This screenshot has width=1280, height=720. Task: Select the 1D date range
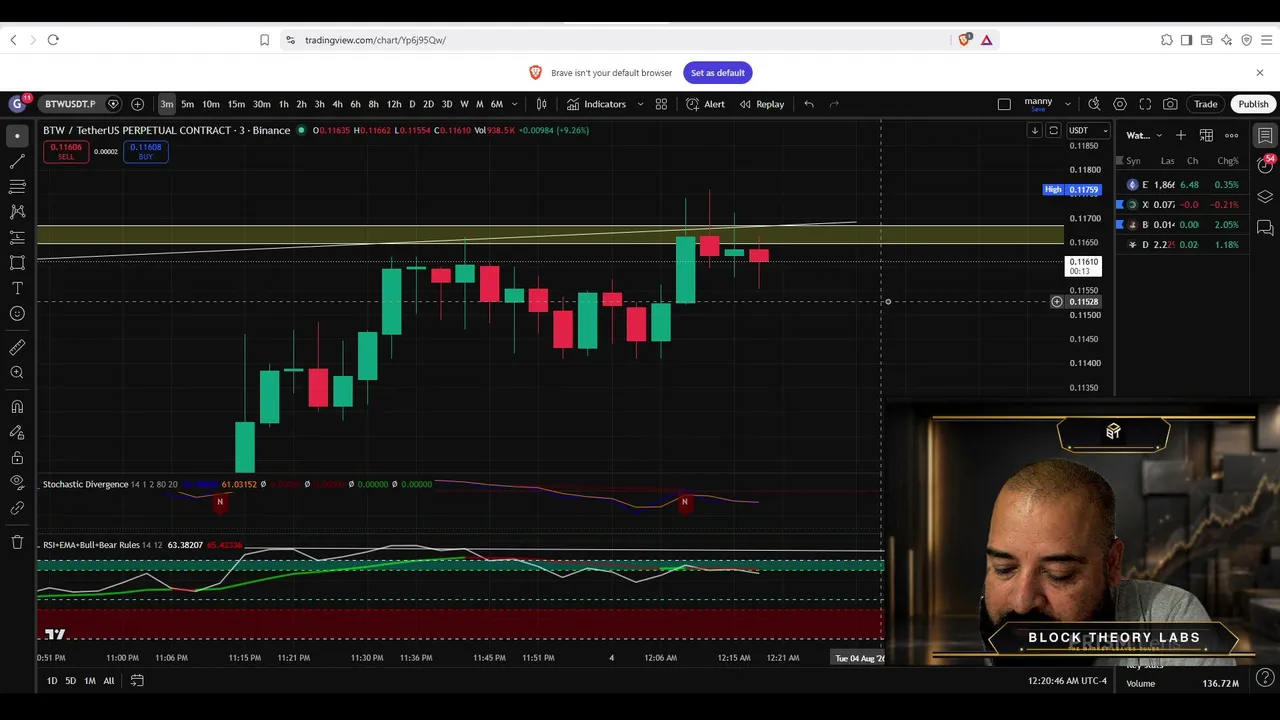(52, 681)
